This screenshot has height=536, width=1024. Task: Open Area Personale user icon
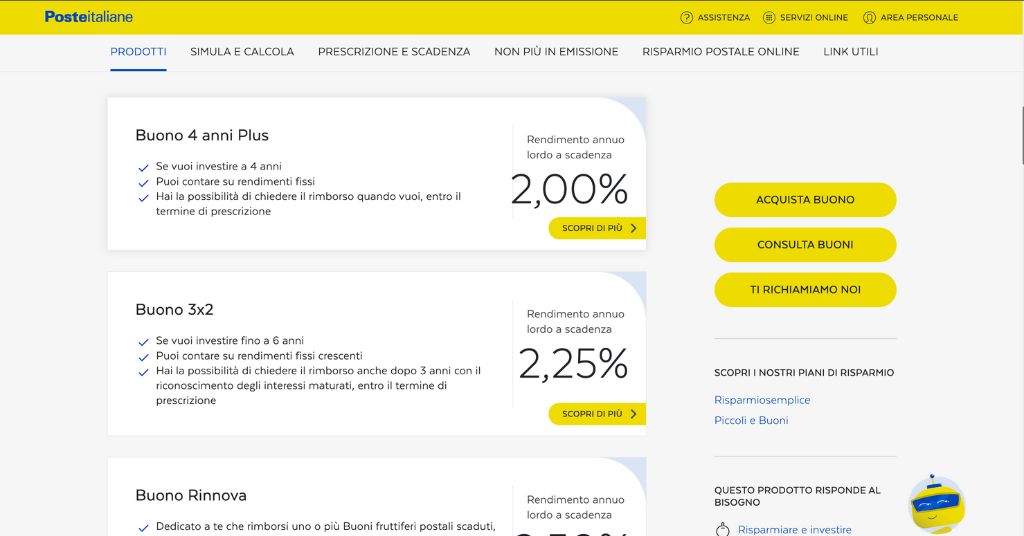tap(869, 17)
